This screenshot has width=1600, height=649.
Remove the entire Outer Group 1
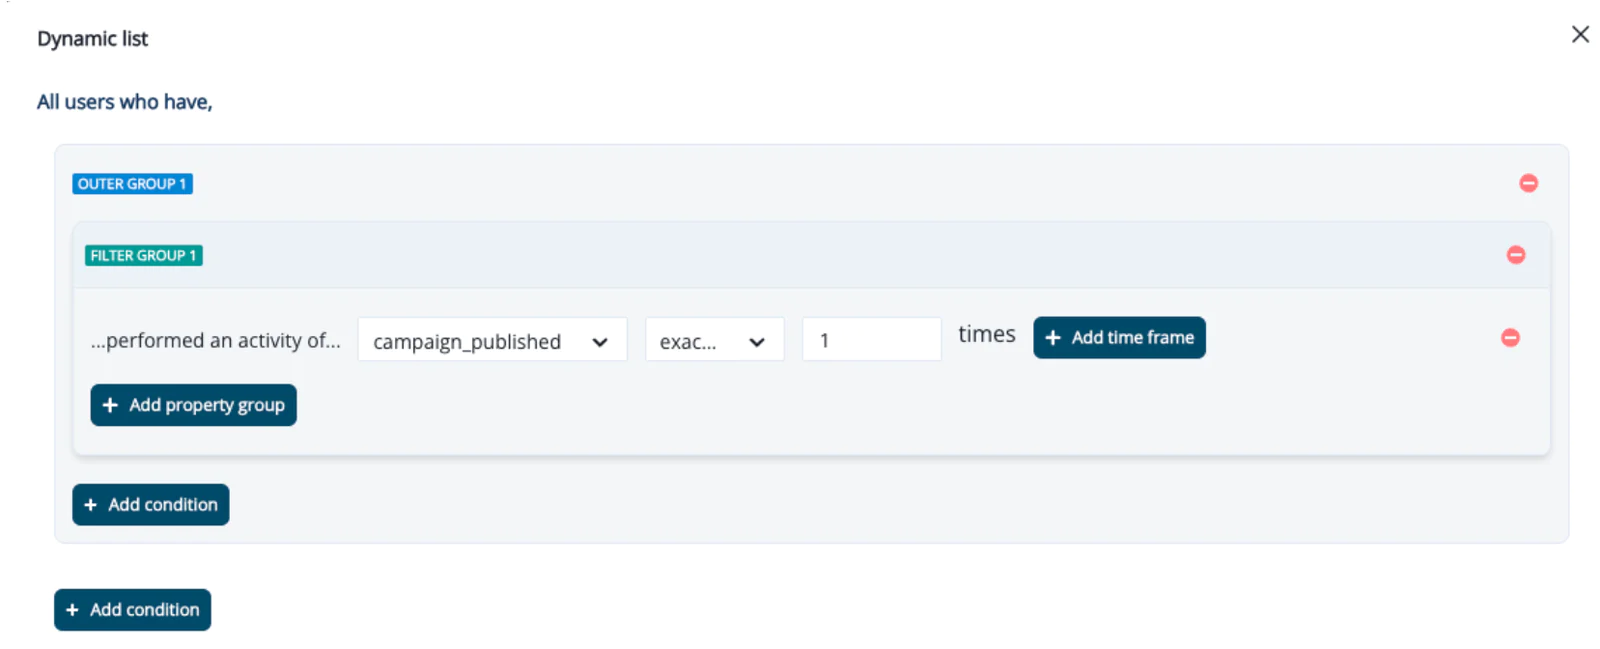[x=1529, y=183]
